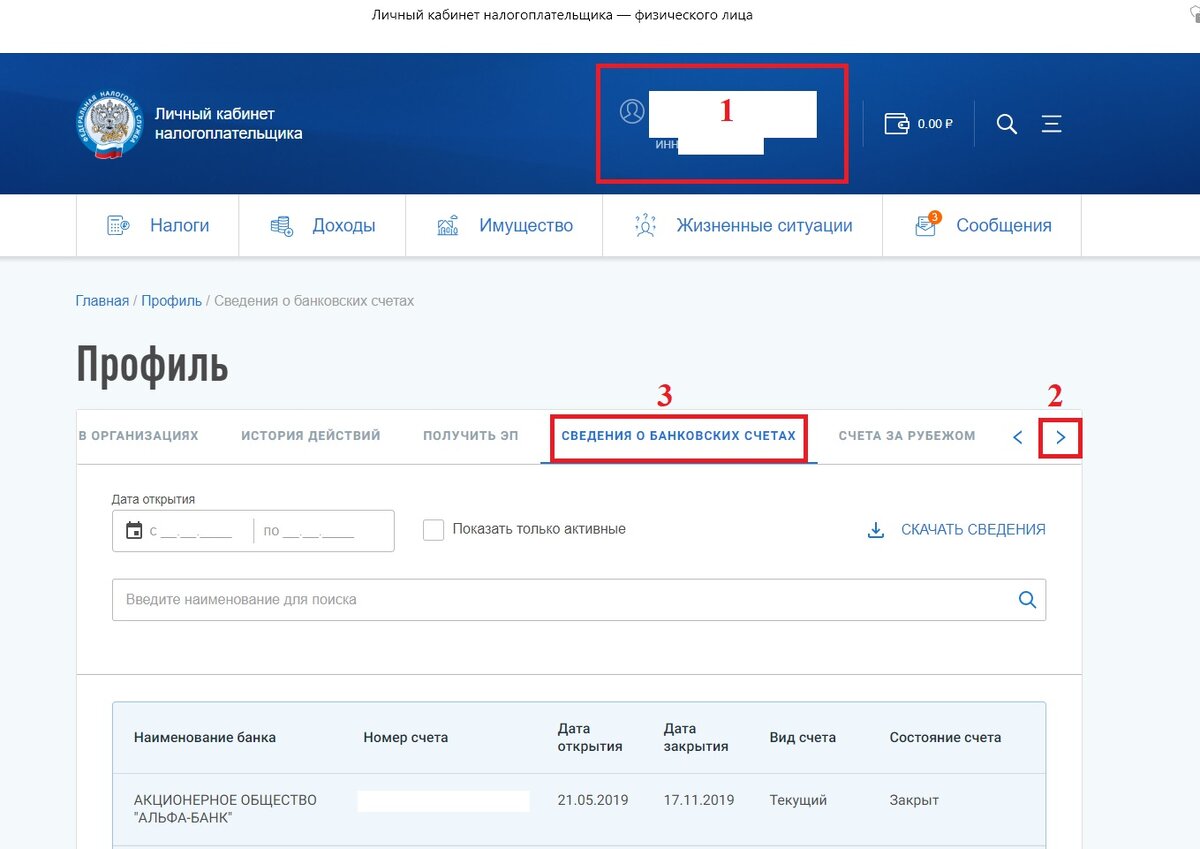Click the magnifier in the name search box
Image resolution: width=1200 pixels, height=849 pixels.
(x=1027, y=600)
